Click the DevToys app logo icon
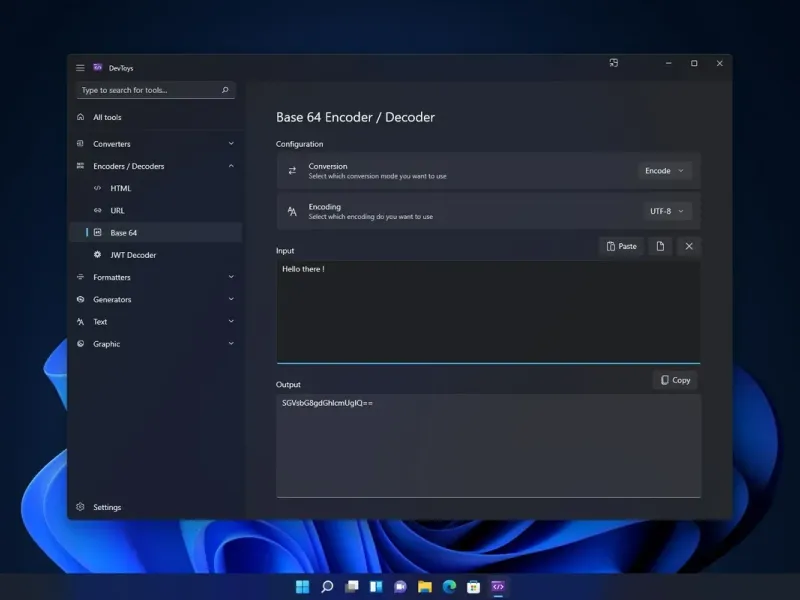Viewport: 800px width, 600px height. click(97, 67)
